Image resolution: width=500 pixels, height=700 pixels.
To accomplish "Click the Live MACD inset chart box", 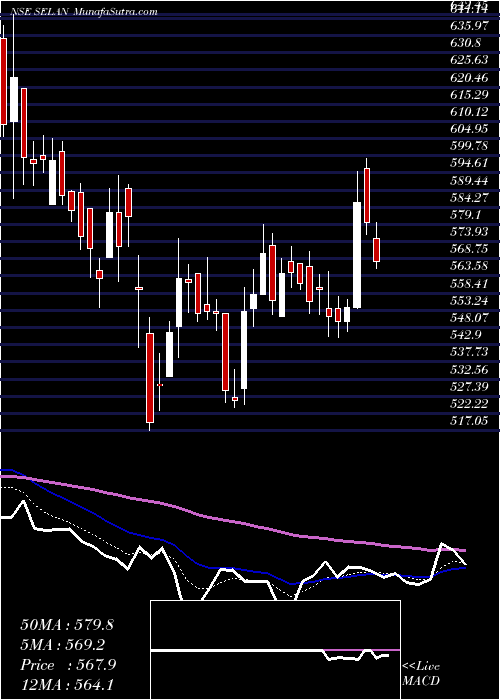I will click(275, 650).
